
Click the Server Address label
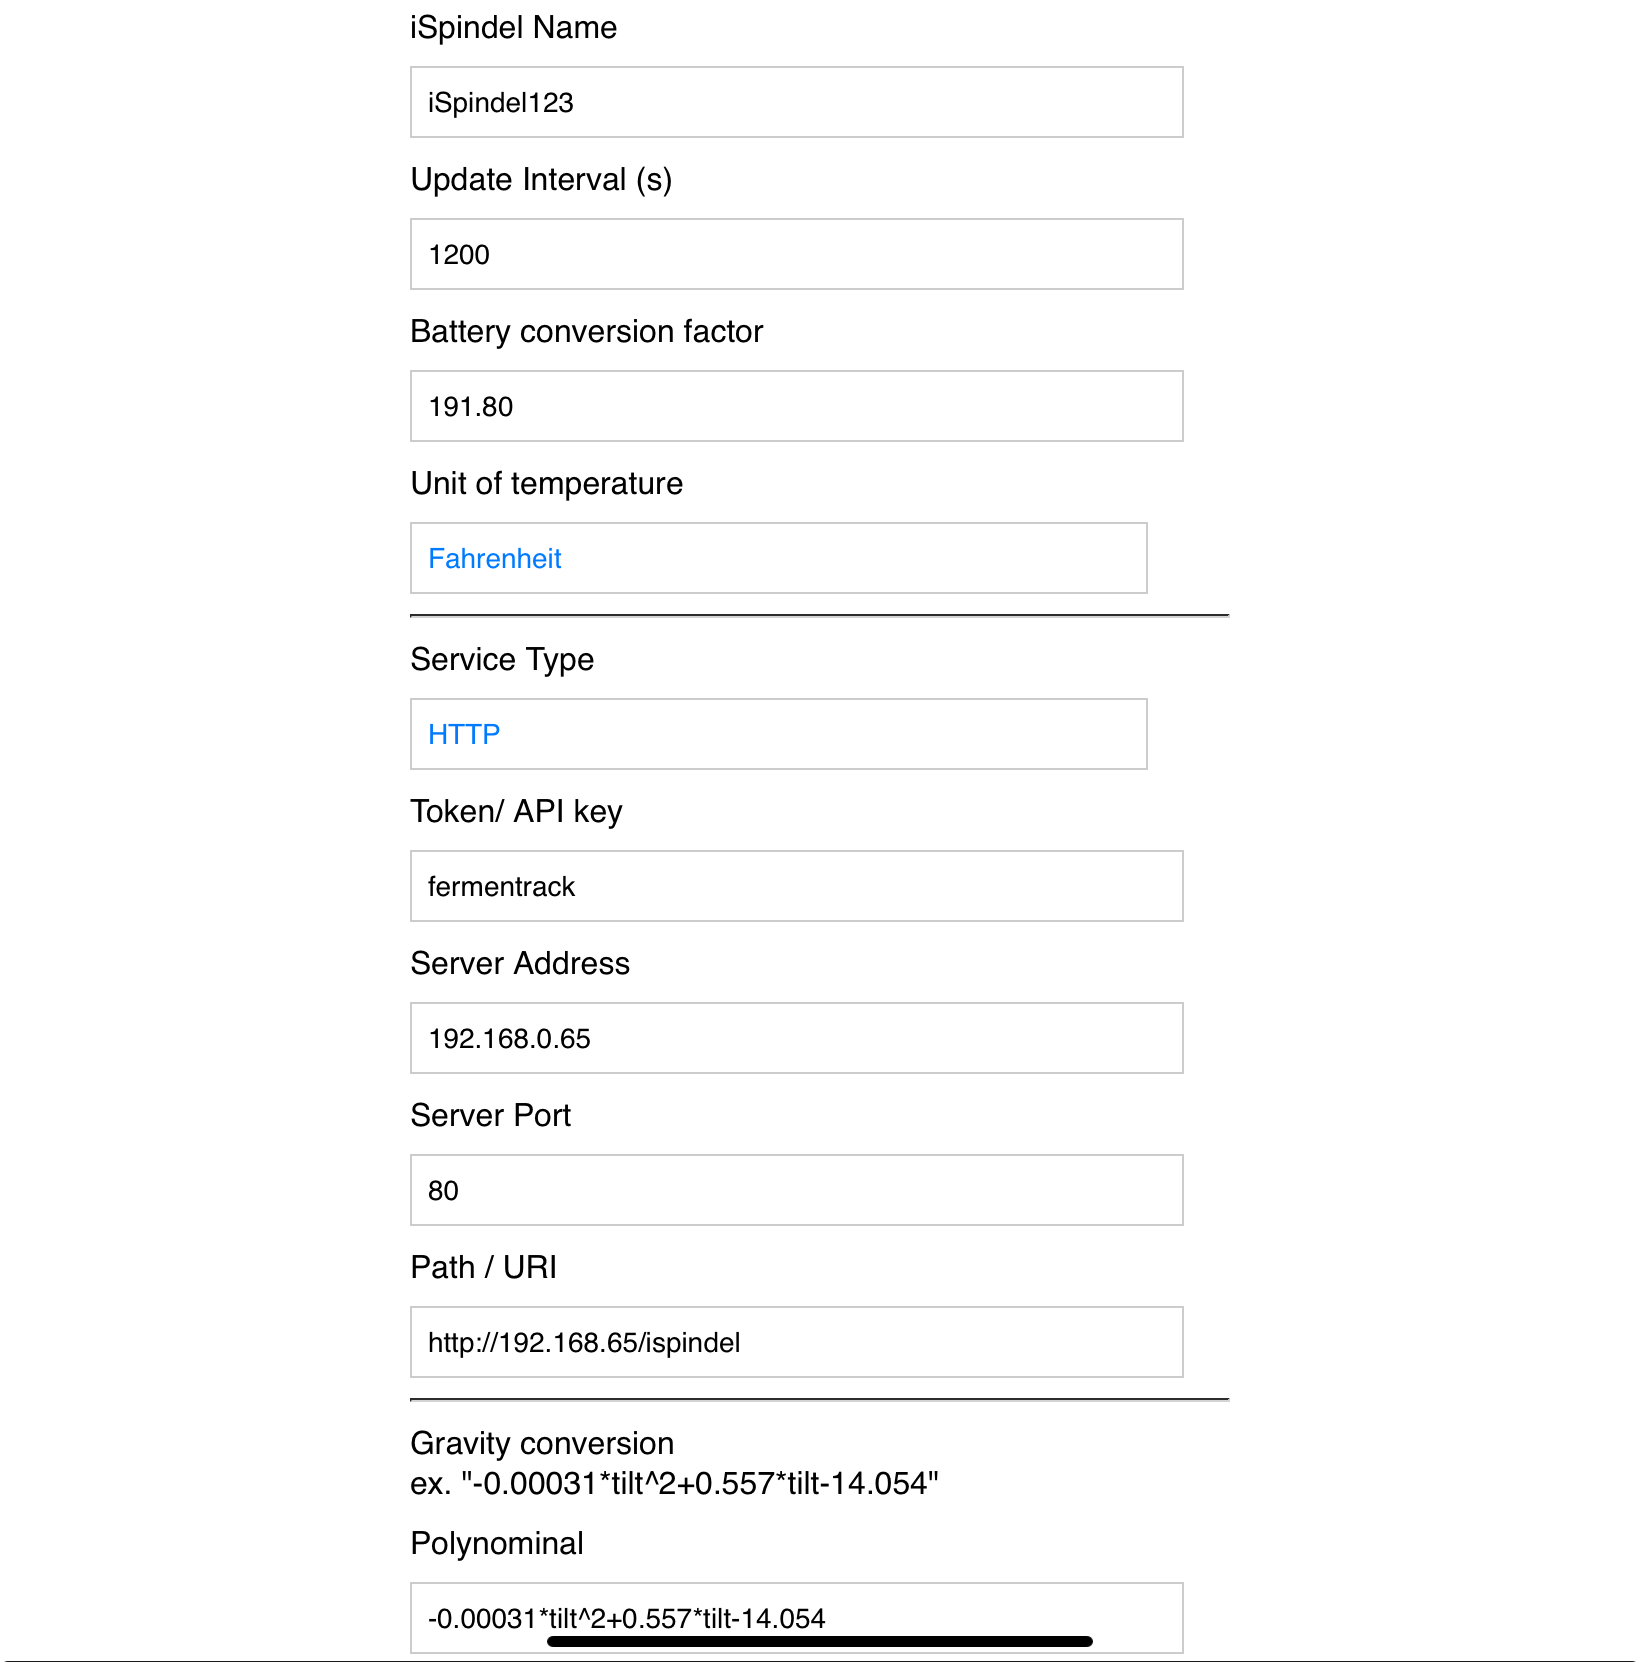(x=520, y=963)
